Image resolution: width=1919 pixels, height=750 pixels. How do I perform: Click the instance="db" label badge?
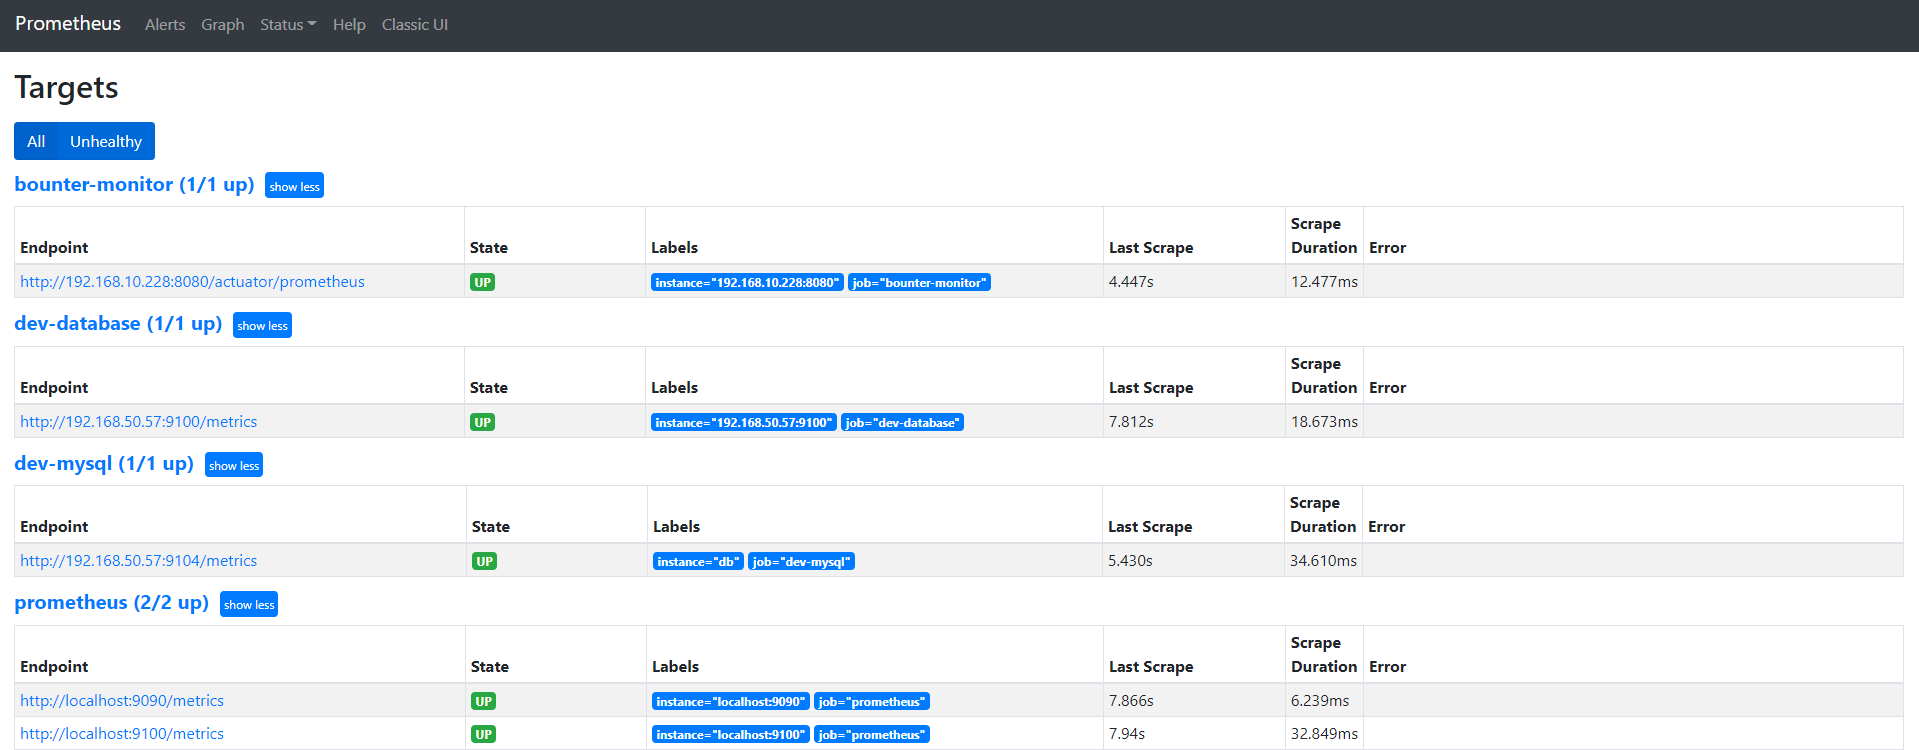click(x=698, y=562)
